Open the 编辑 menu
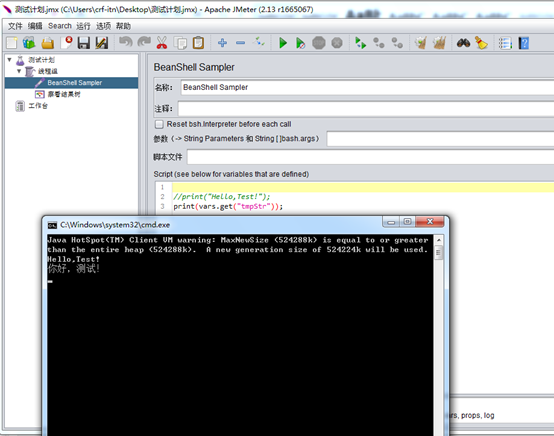This screenshot has width=554, height=436. point(35,26)
